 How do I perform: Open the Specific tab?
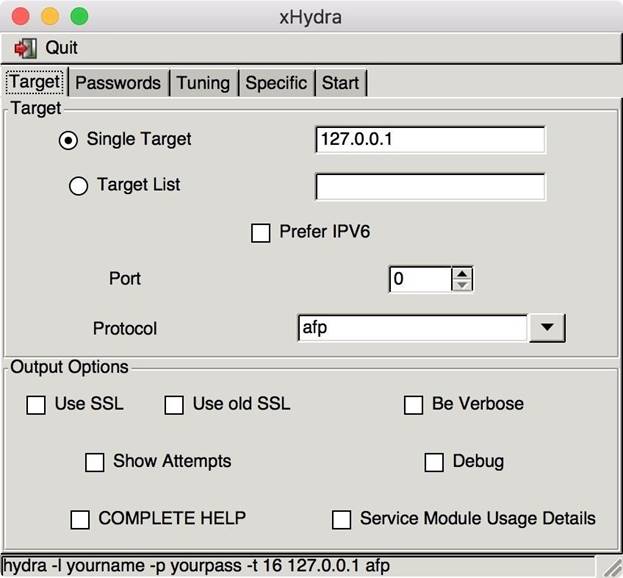pyautogui.click(x=276, y=83)
